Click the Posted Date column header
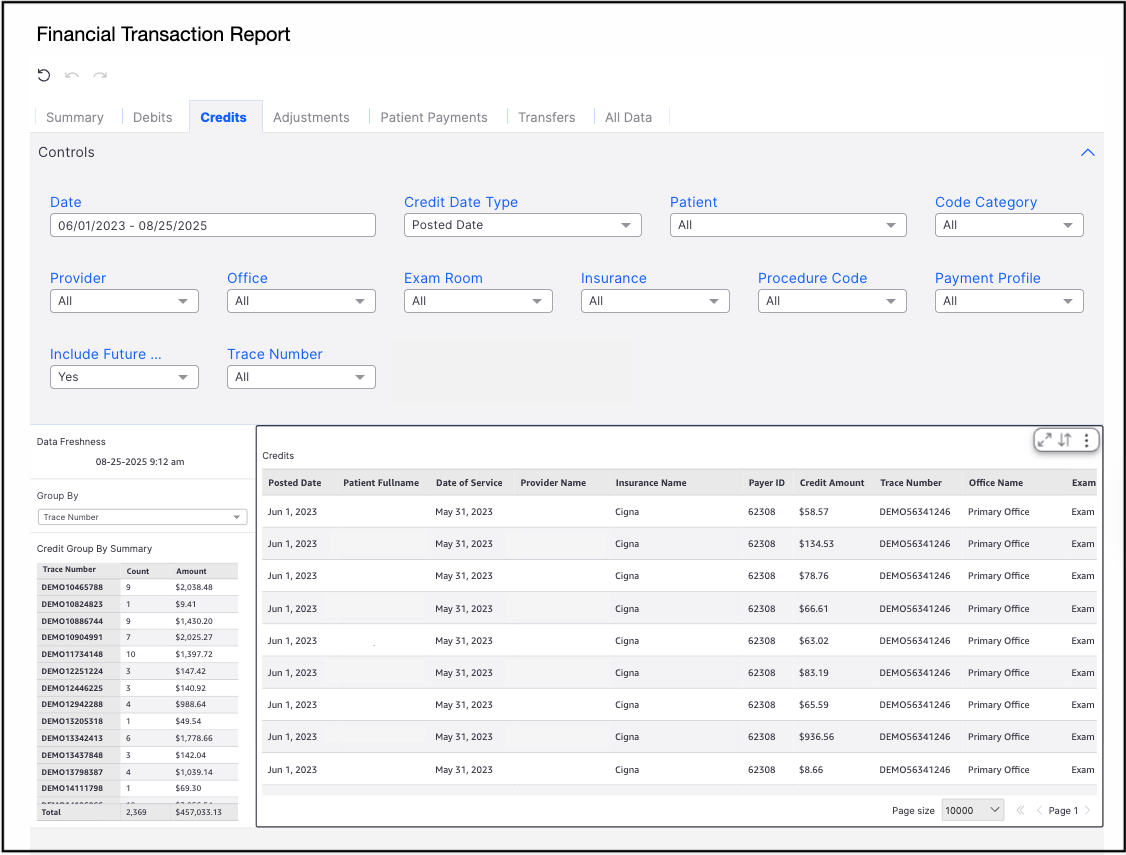 [x=295, y=483]
